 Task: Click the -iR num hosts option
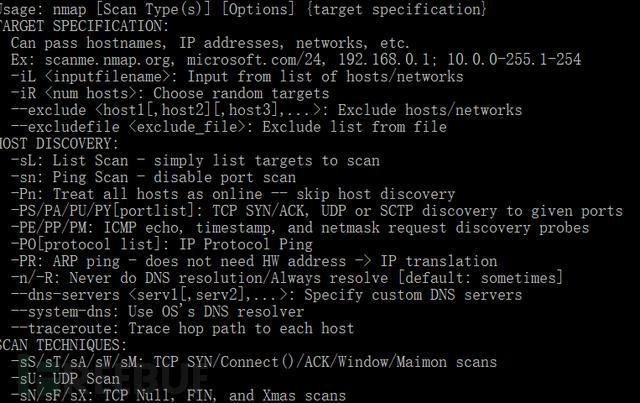point(170,94)
